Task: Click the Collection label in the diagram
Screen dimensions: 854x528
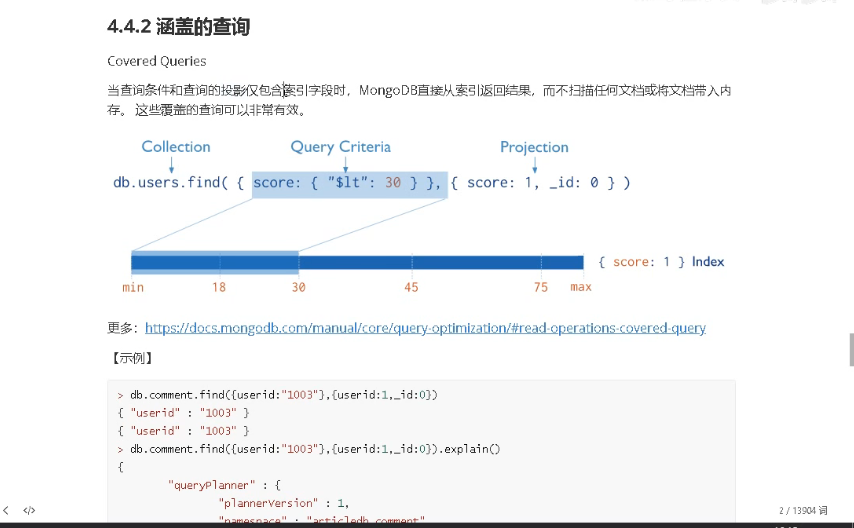Action: (176, 147)
